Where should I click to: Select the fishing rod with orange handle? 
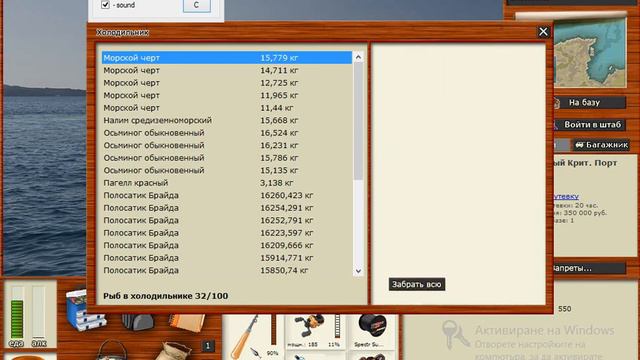click(x=244, y=337)
